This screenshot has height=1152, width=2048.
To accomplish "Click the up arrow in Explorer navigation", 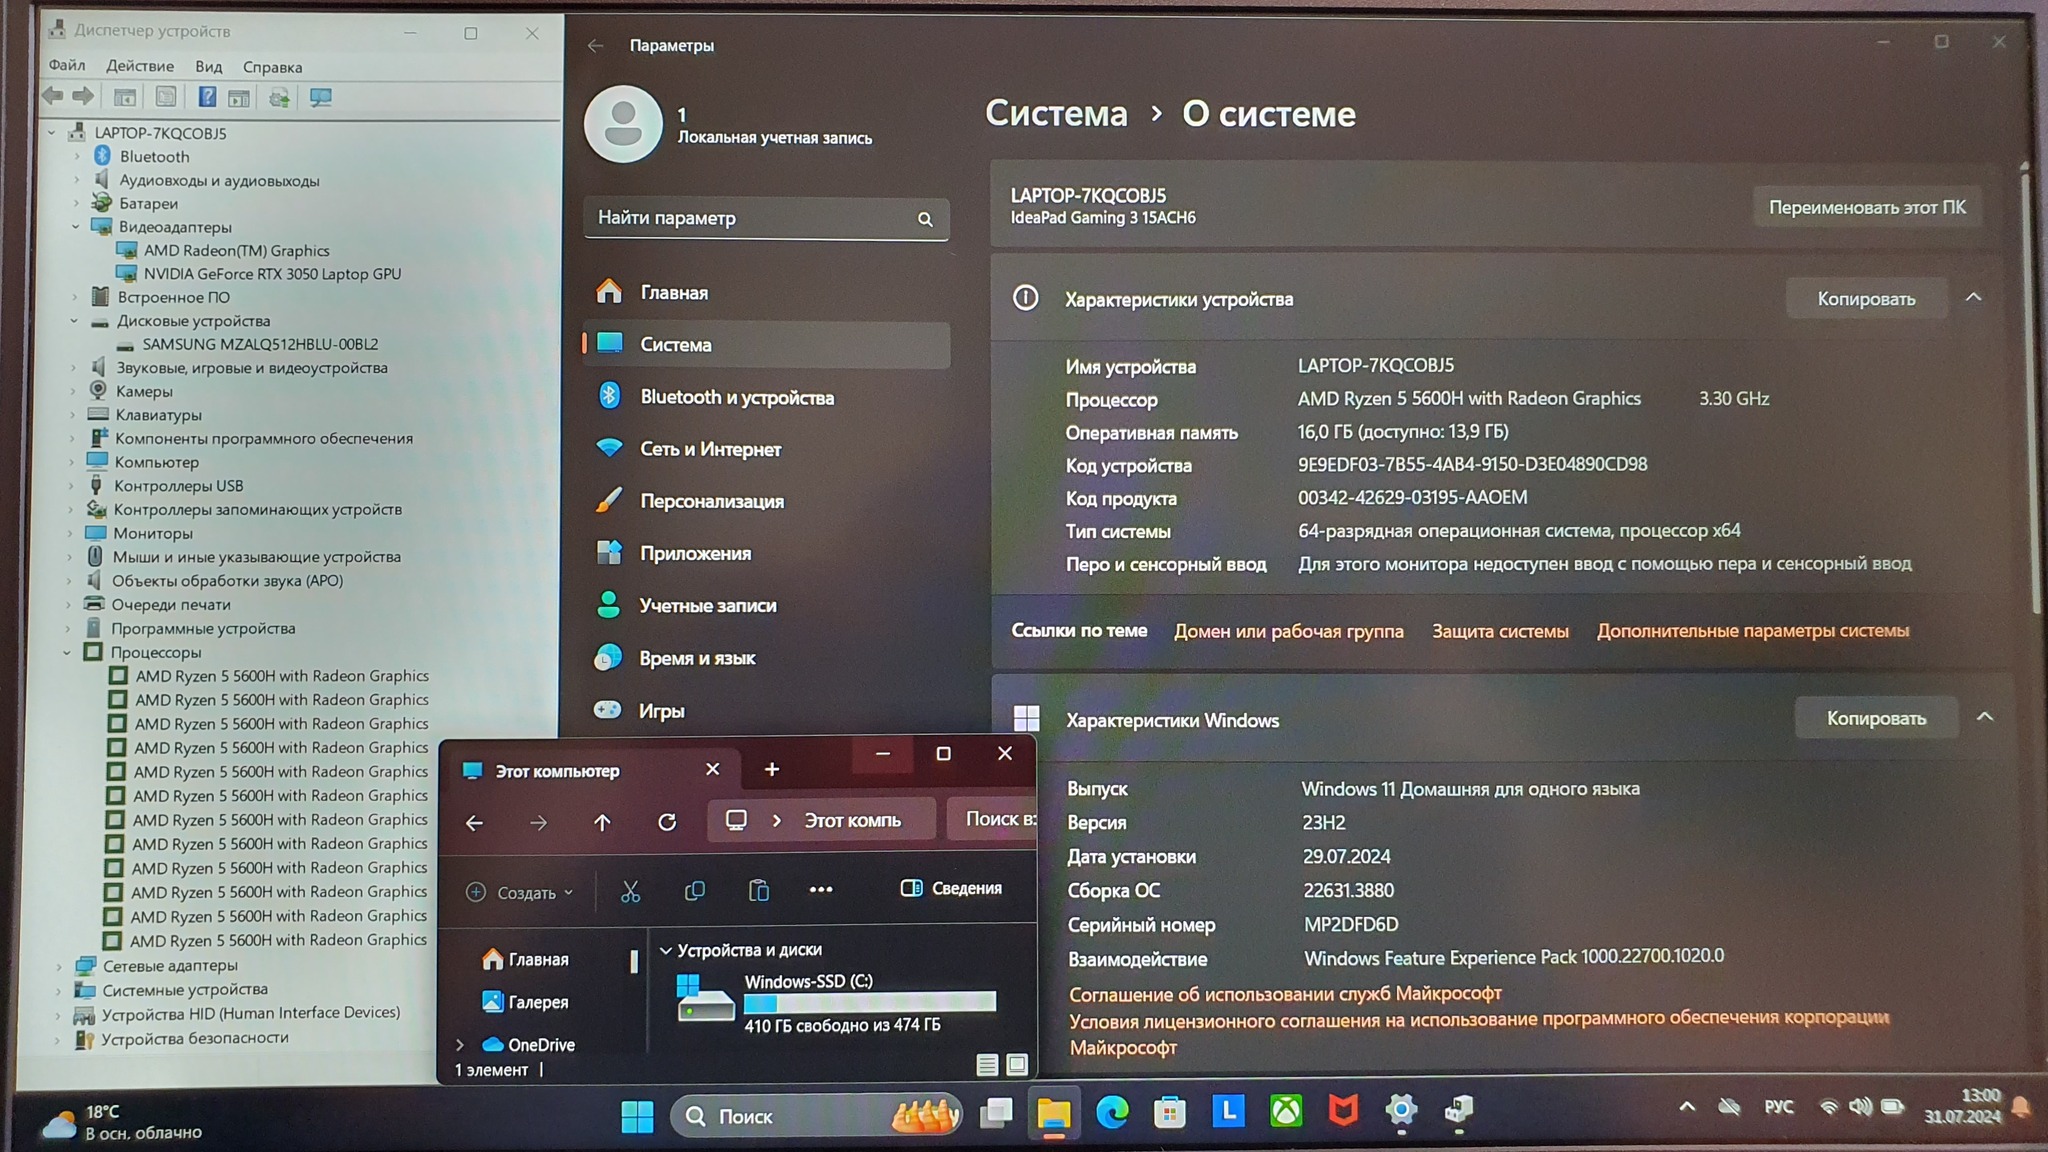I will click(602, 822).
